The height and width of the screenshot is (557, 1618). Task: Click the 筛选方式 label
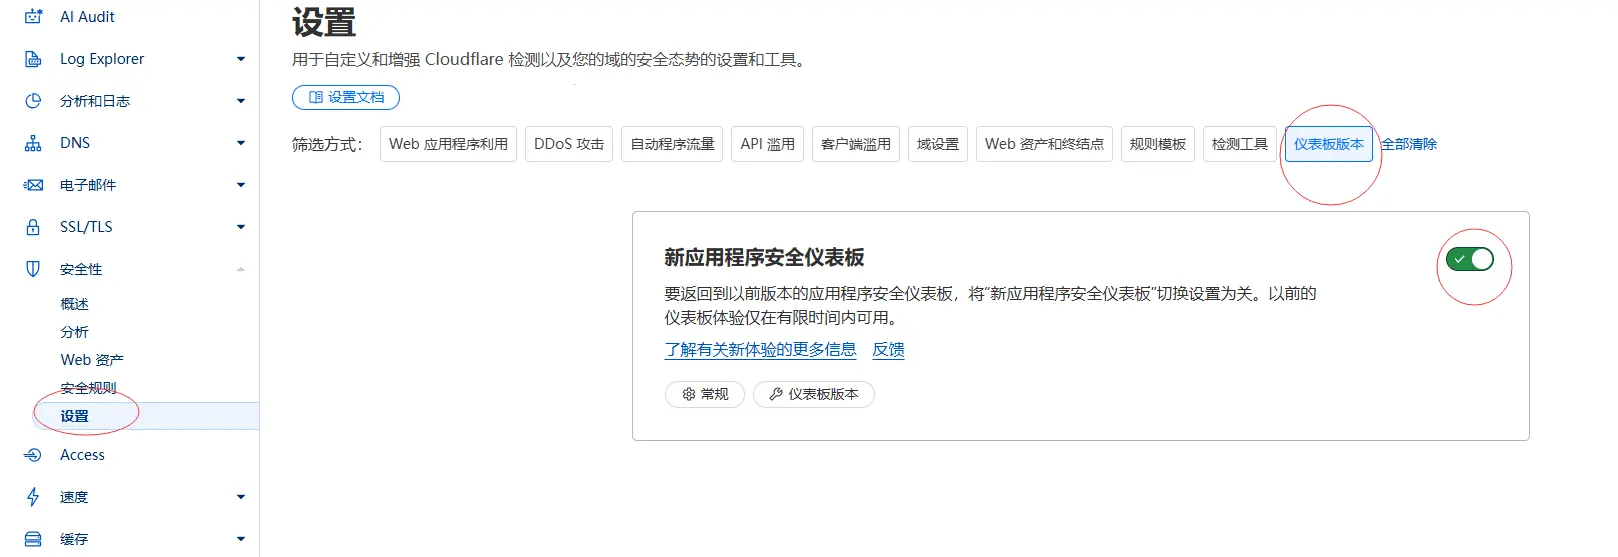[x=327, y=144]
